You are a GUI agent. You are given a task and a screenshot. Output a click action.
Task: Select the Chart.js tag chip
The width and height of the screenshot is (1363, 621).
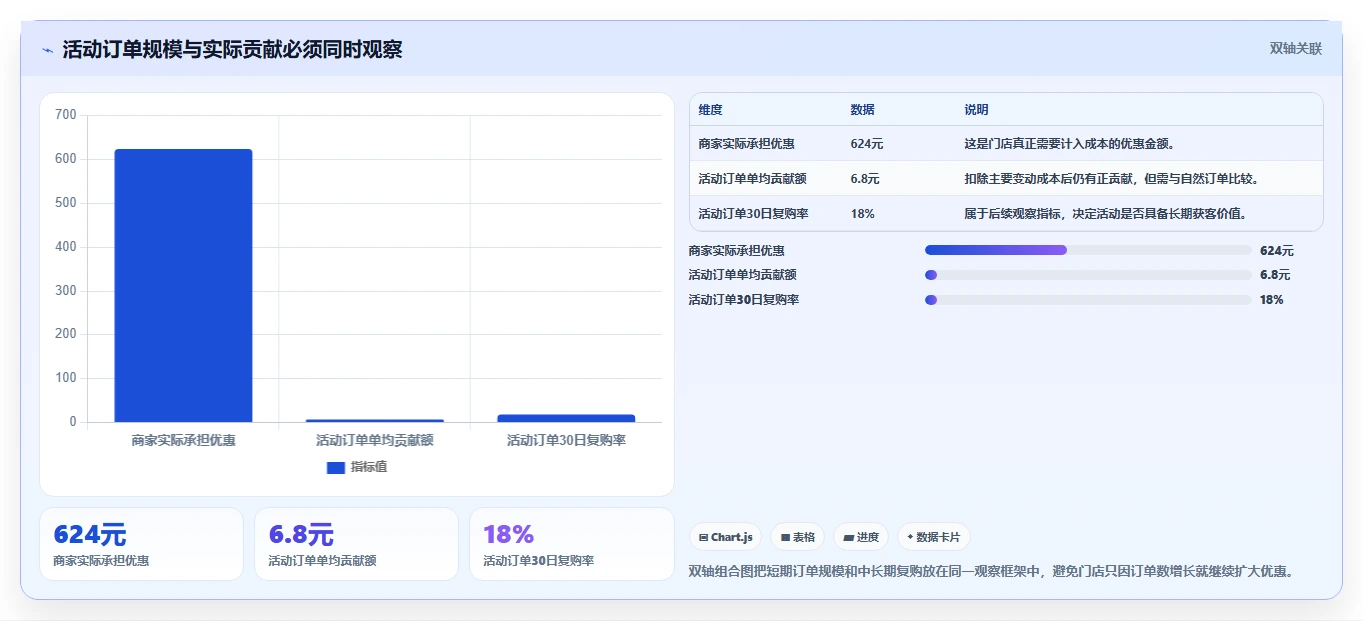tap(725, 537)
